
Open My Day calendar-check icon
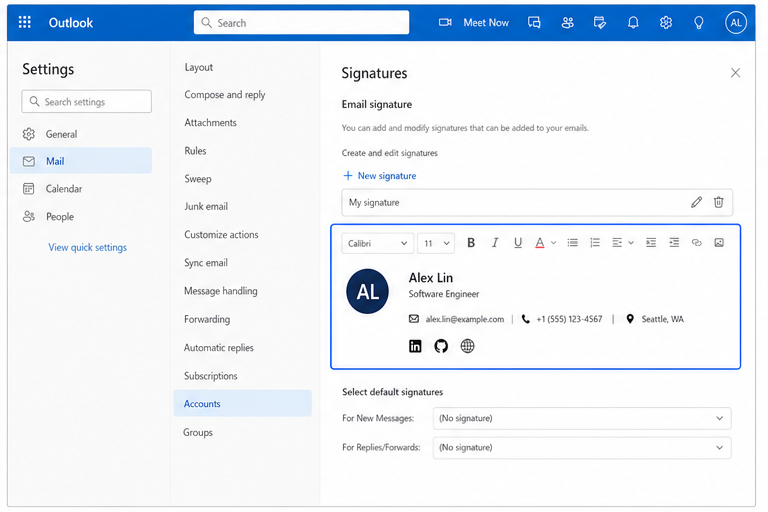(600, 23)
